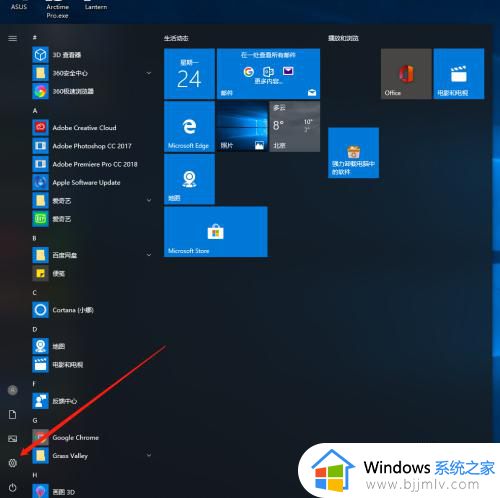Screen dimensions: 500x498
Task: Open the Grass Valley folder entry
Action: (x=92, y=455)
